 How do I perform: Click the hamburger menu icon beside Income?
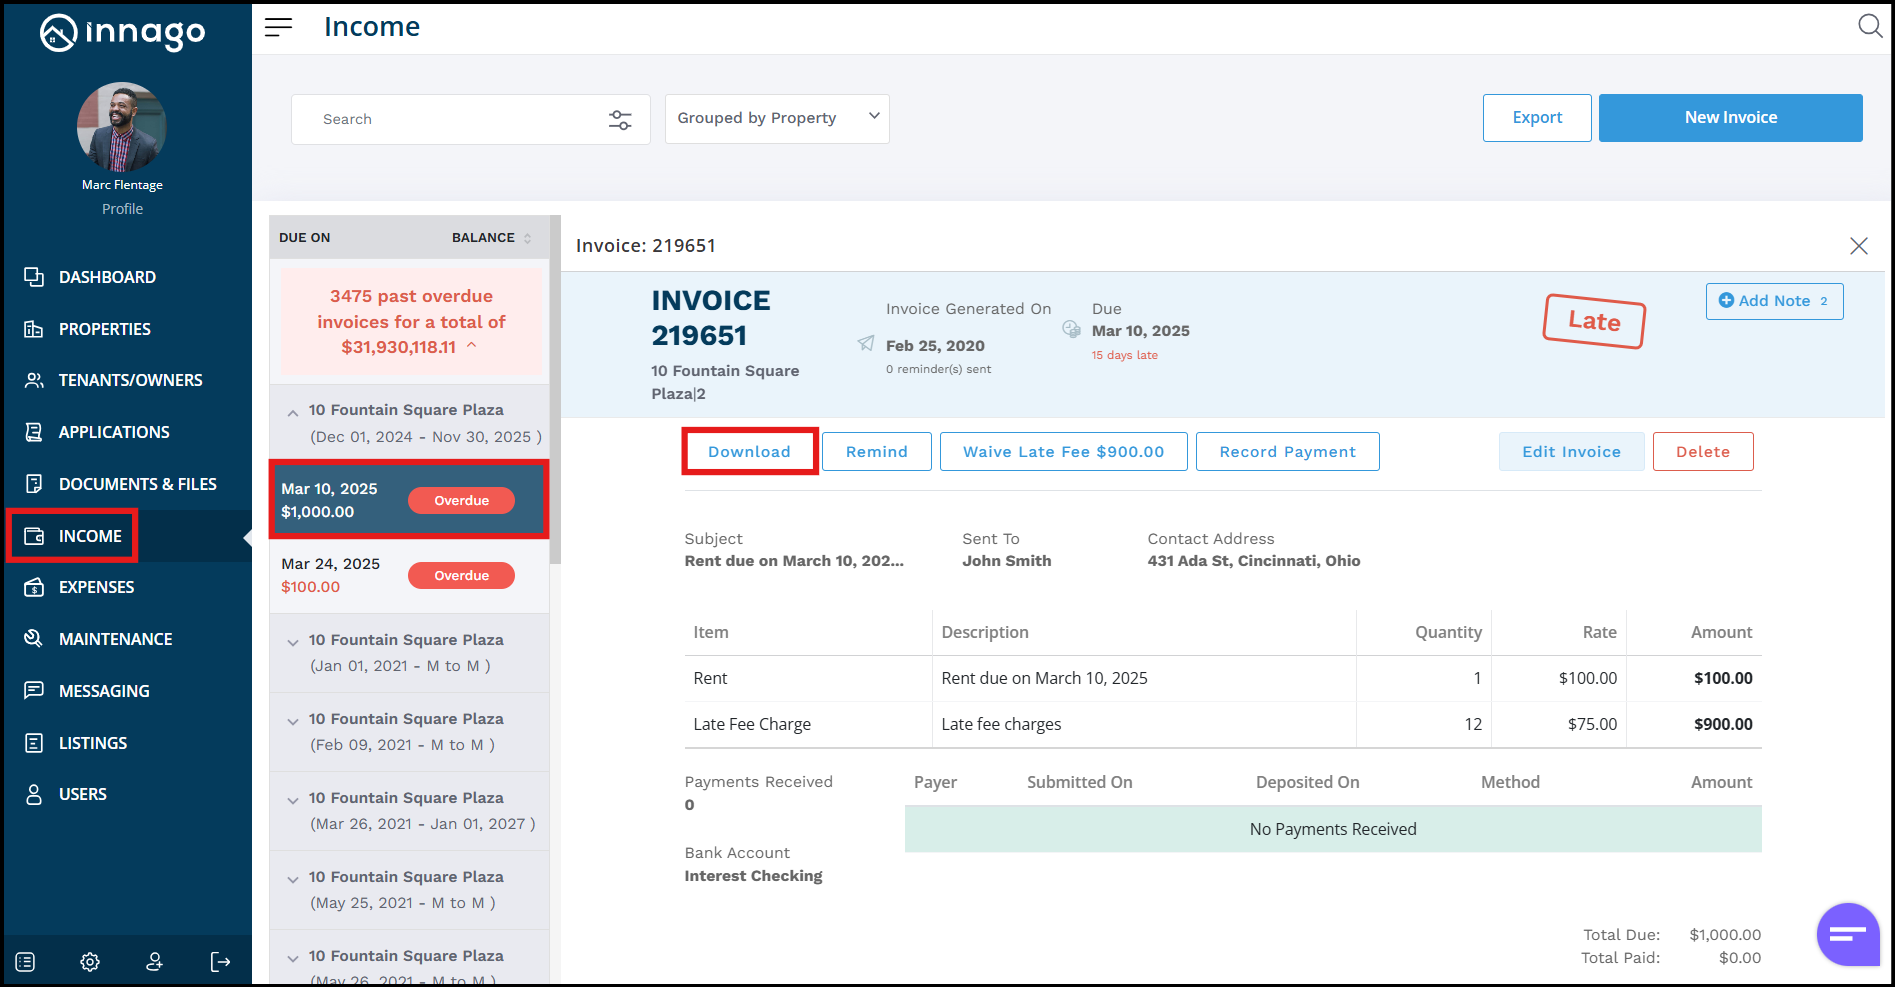pos(278,27)
